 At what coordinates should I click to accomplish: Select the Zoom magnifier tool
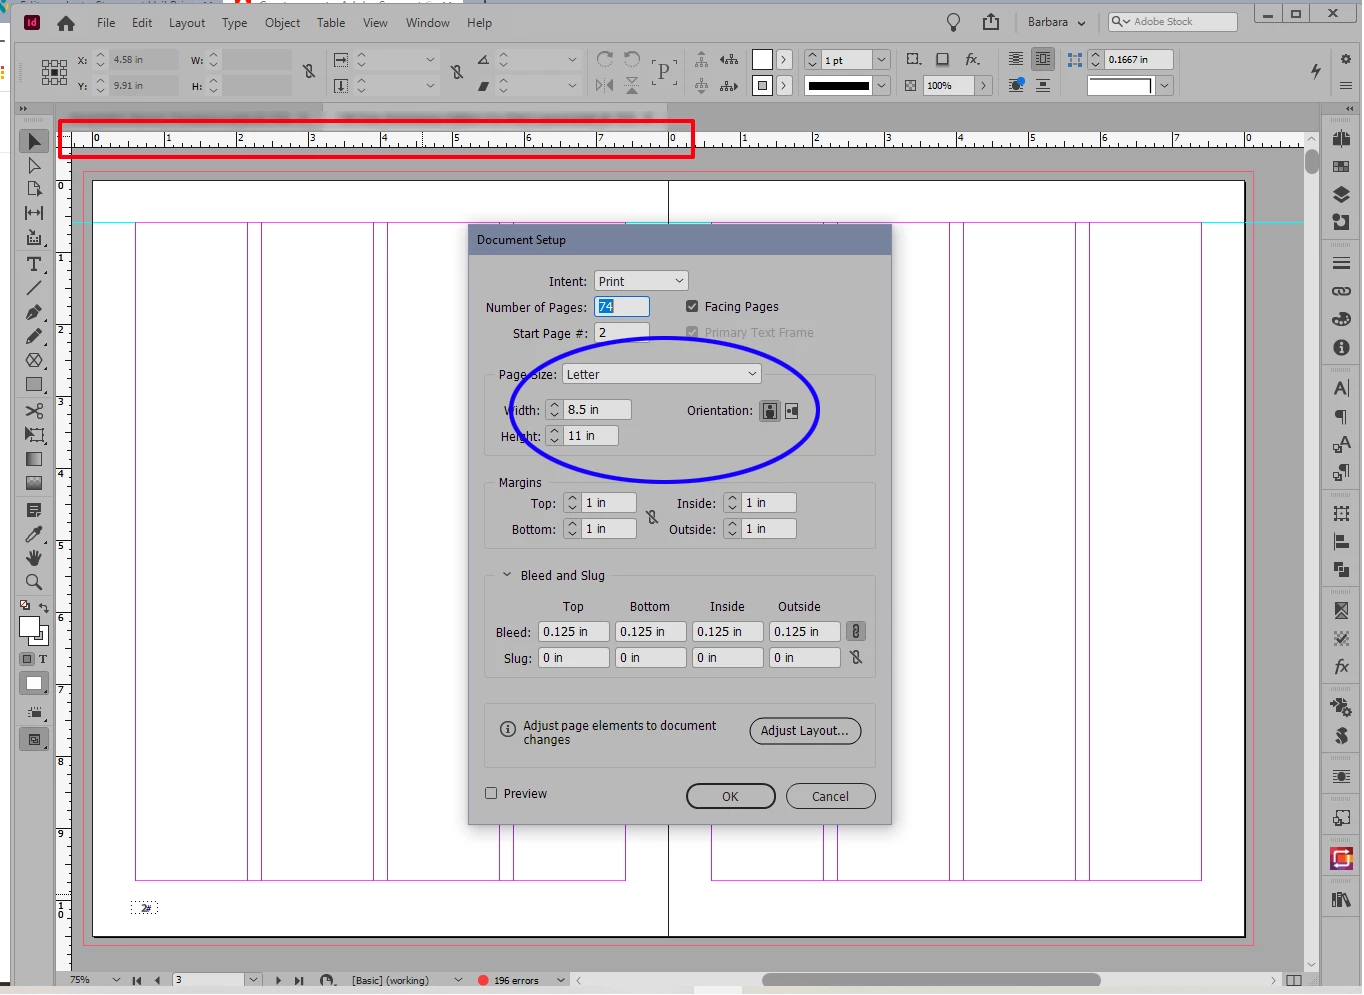coord(34,582)
